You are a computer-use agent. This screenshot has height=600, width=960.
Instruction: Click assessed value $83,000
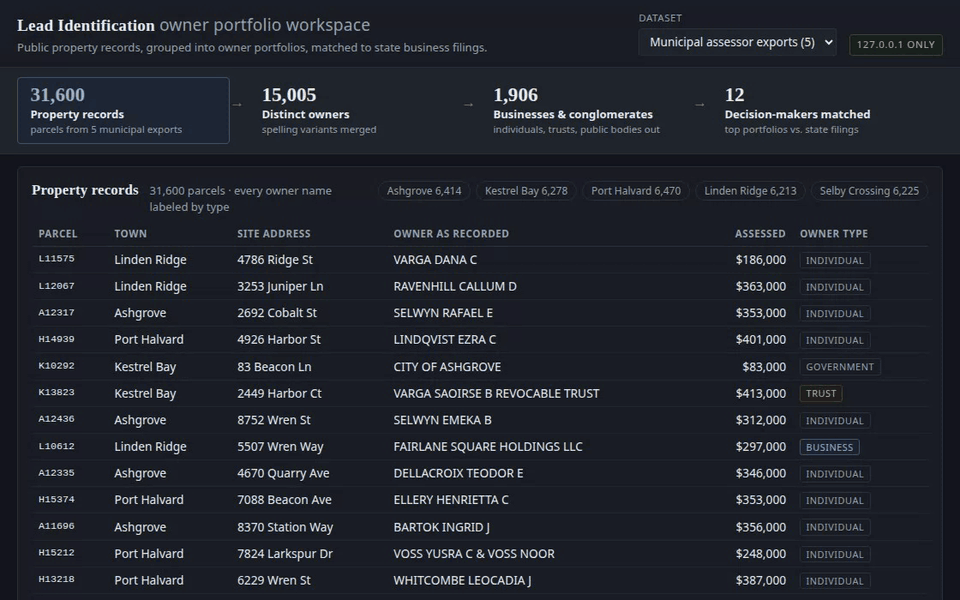[764, 367]
